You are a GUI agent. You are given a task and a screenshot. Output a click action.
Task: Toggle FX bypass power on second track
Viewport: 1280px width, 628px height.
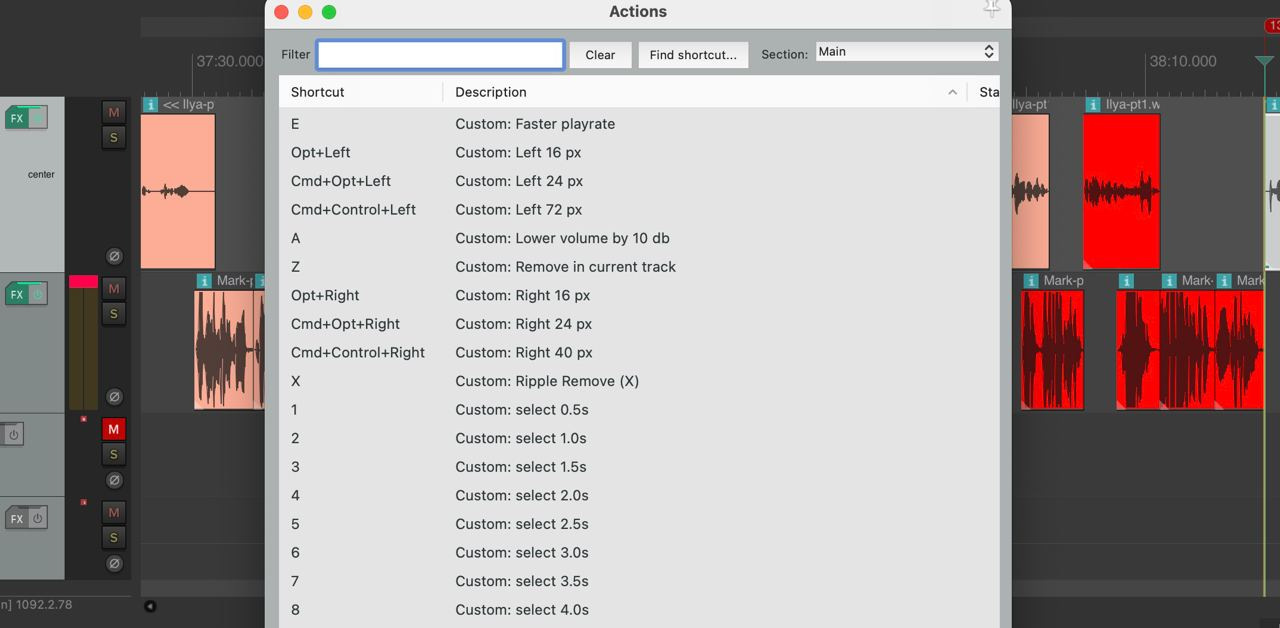37,294
